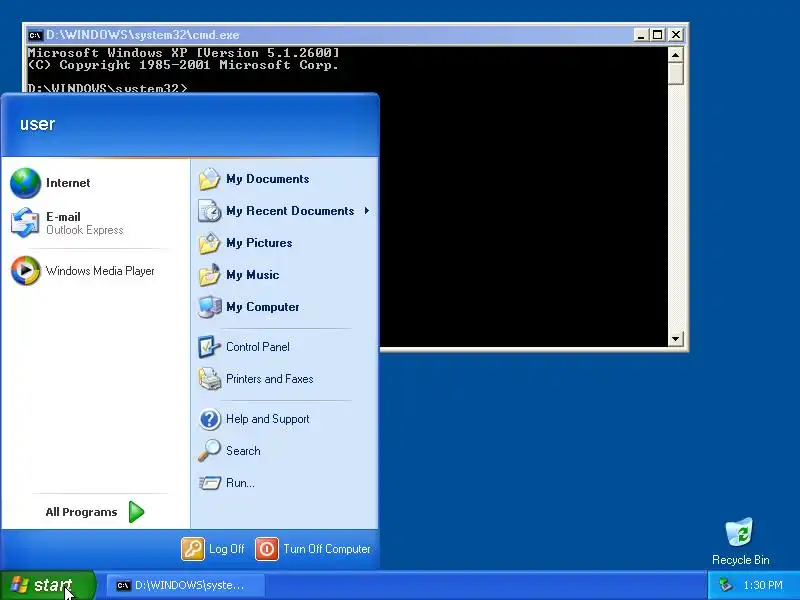Open the My Pictures folder icon
This screenshot has height=600, width=800.
(x=209, y=243)
